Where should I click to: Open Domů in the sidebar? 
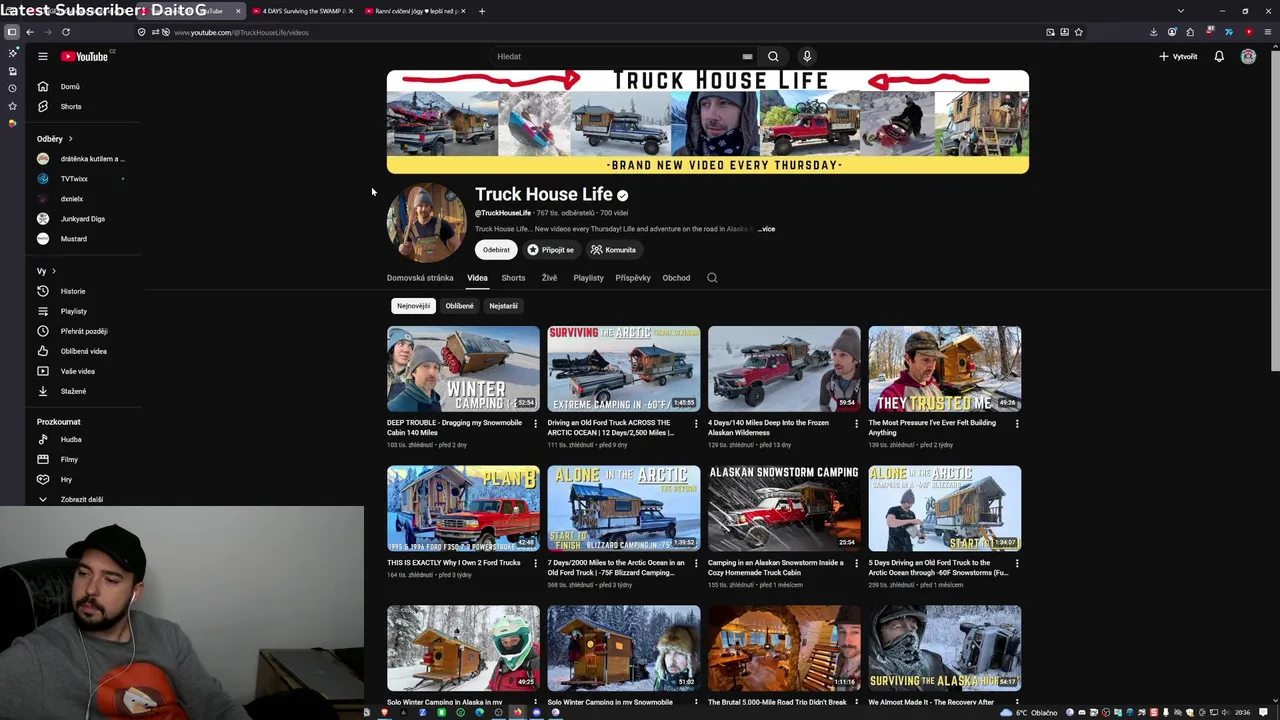pos(69,86)
